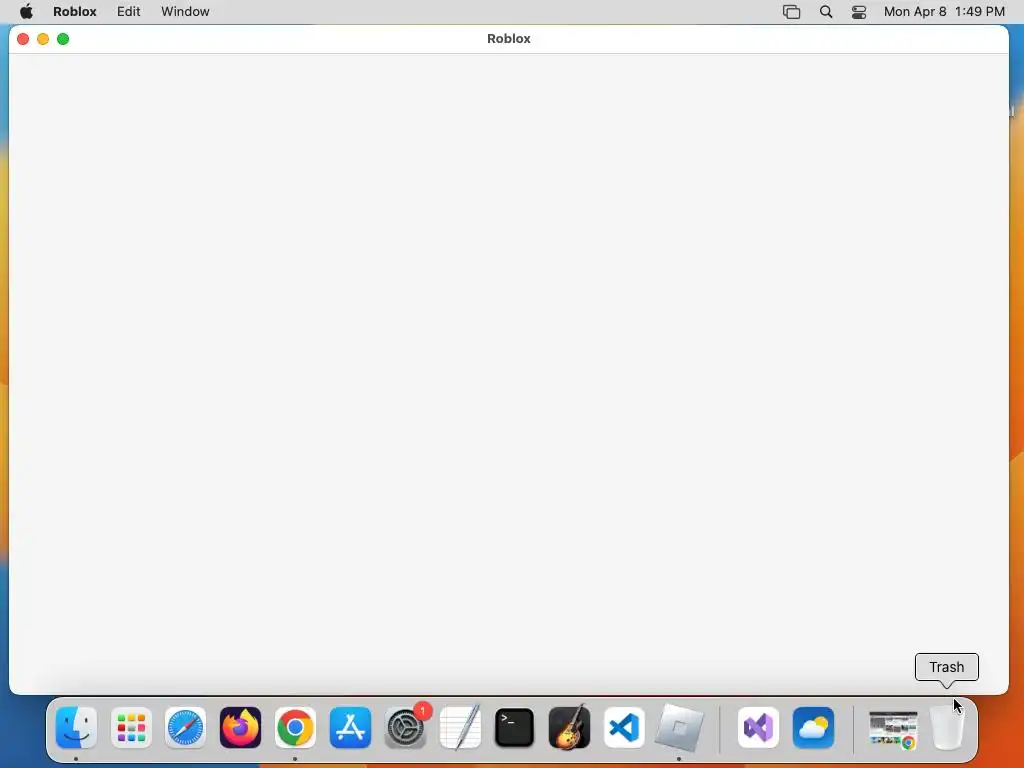
Task: Open Visual Studio Code in the Dock
Action: (624, 728)
